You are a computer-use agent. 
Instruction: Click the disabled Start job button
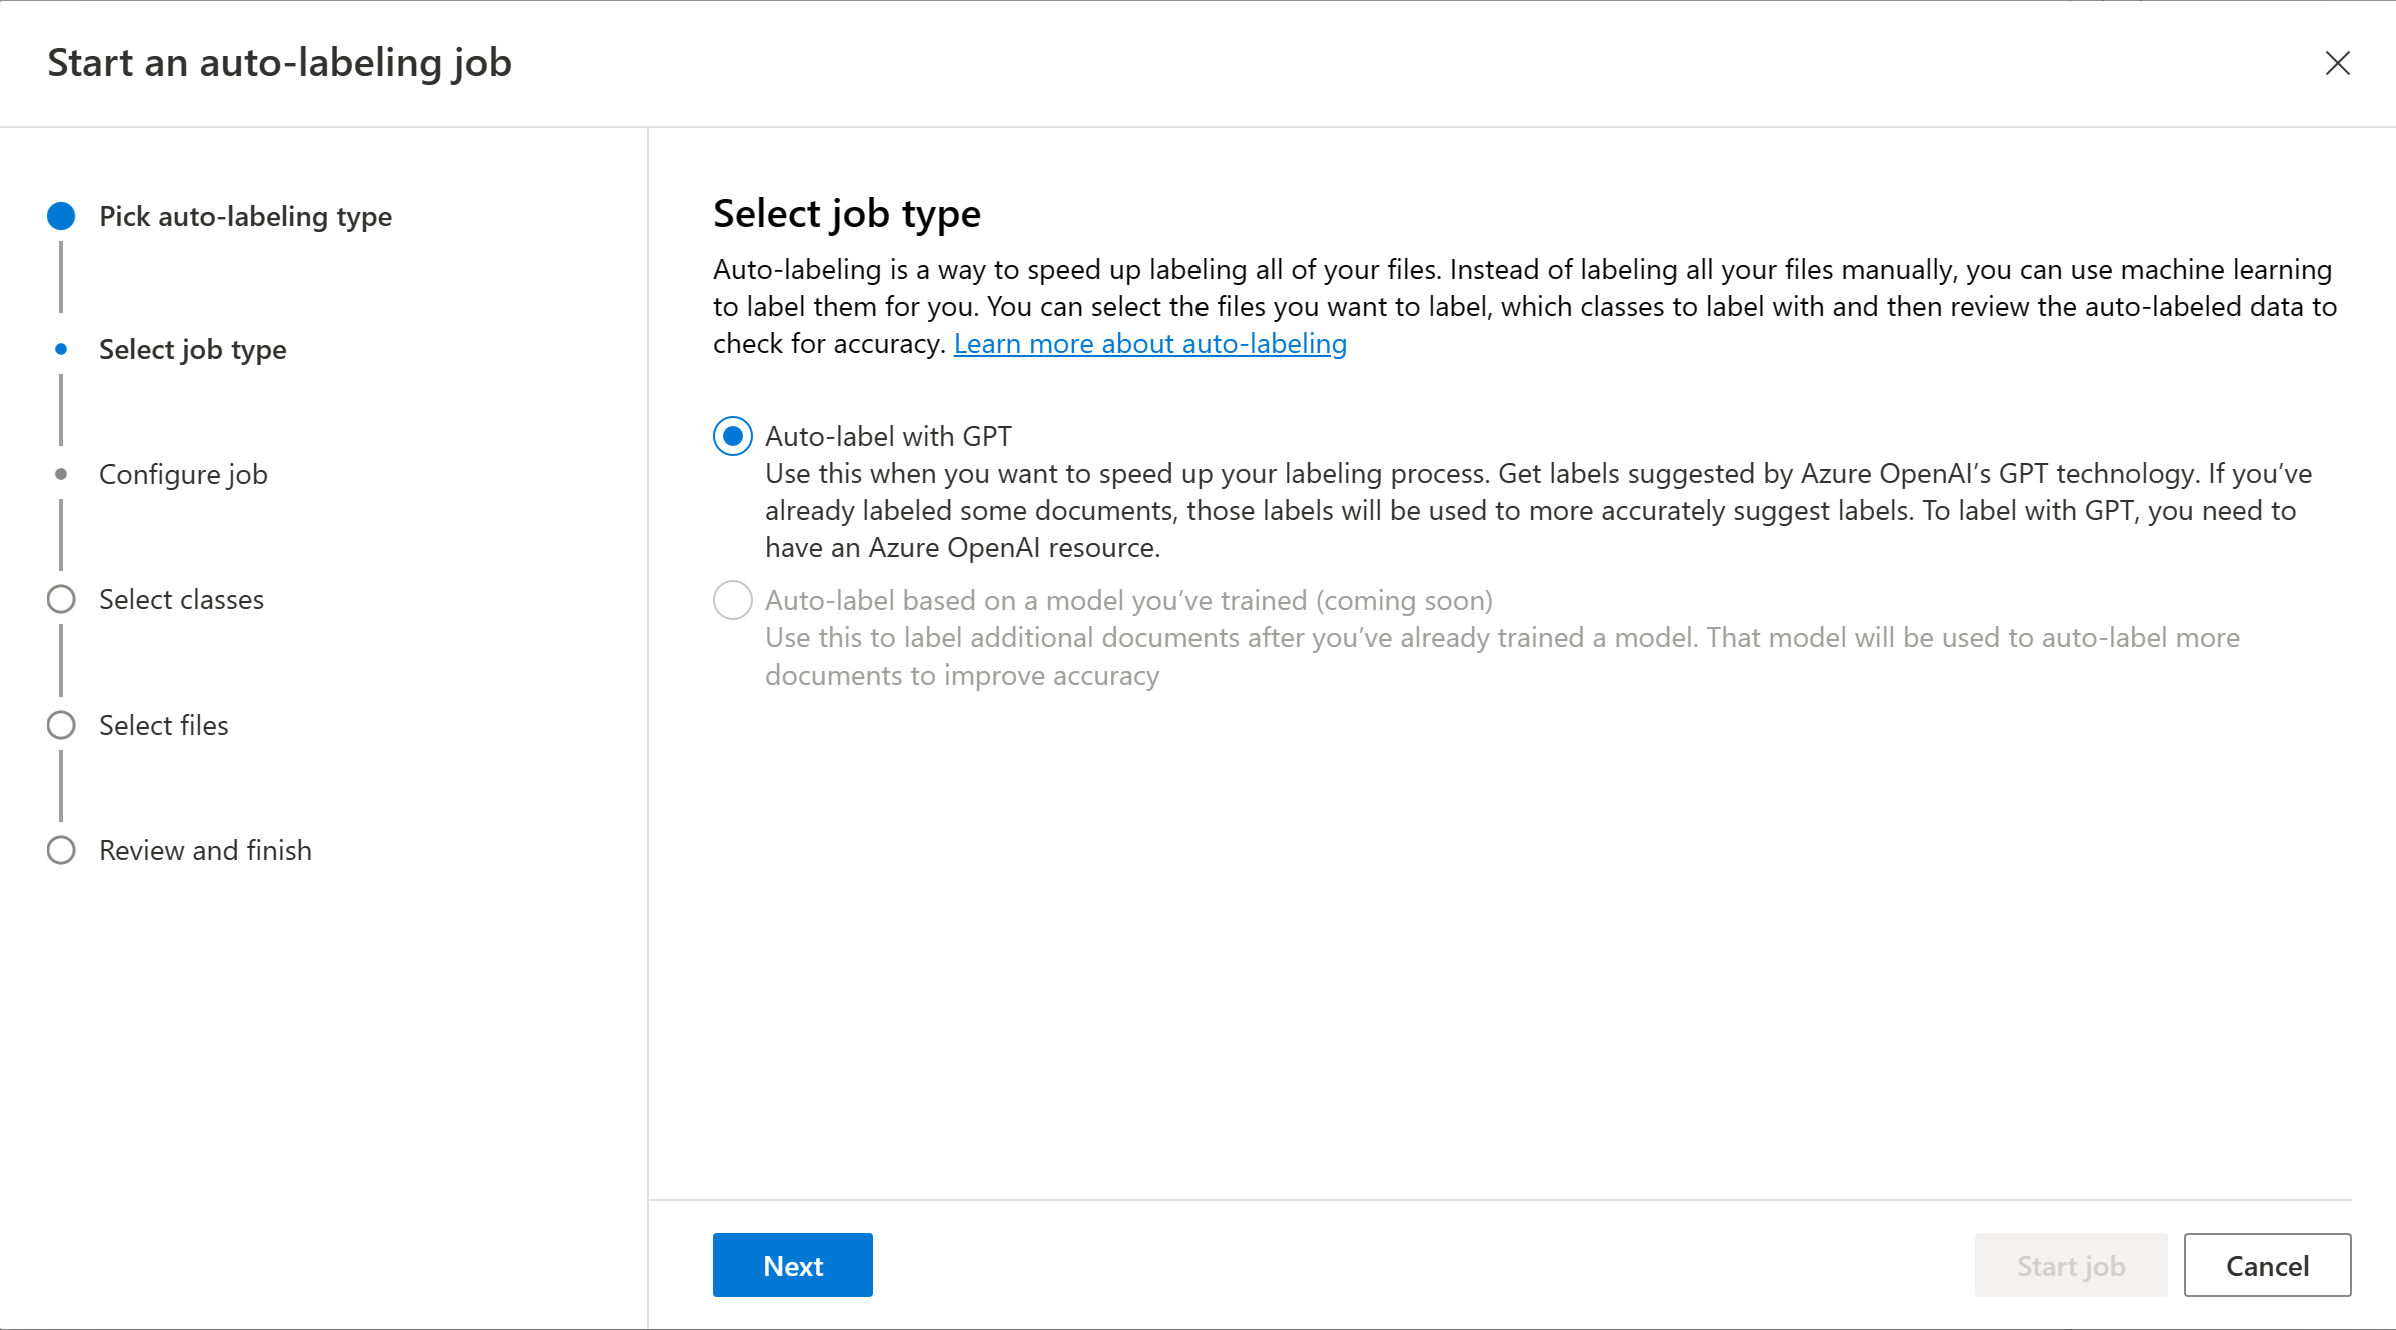tap(2070, 1265)
